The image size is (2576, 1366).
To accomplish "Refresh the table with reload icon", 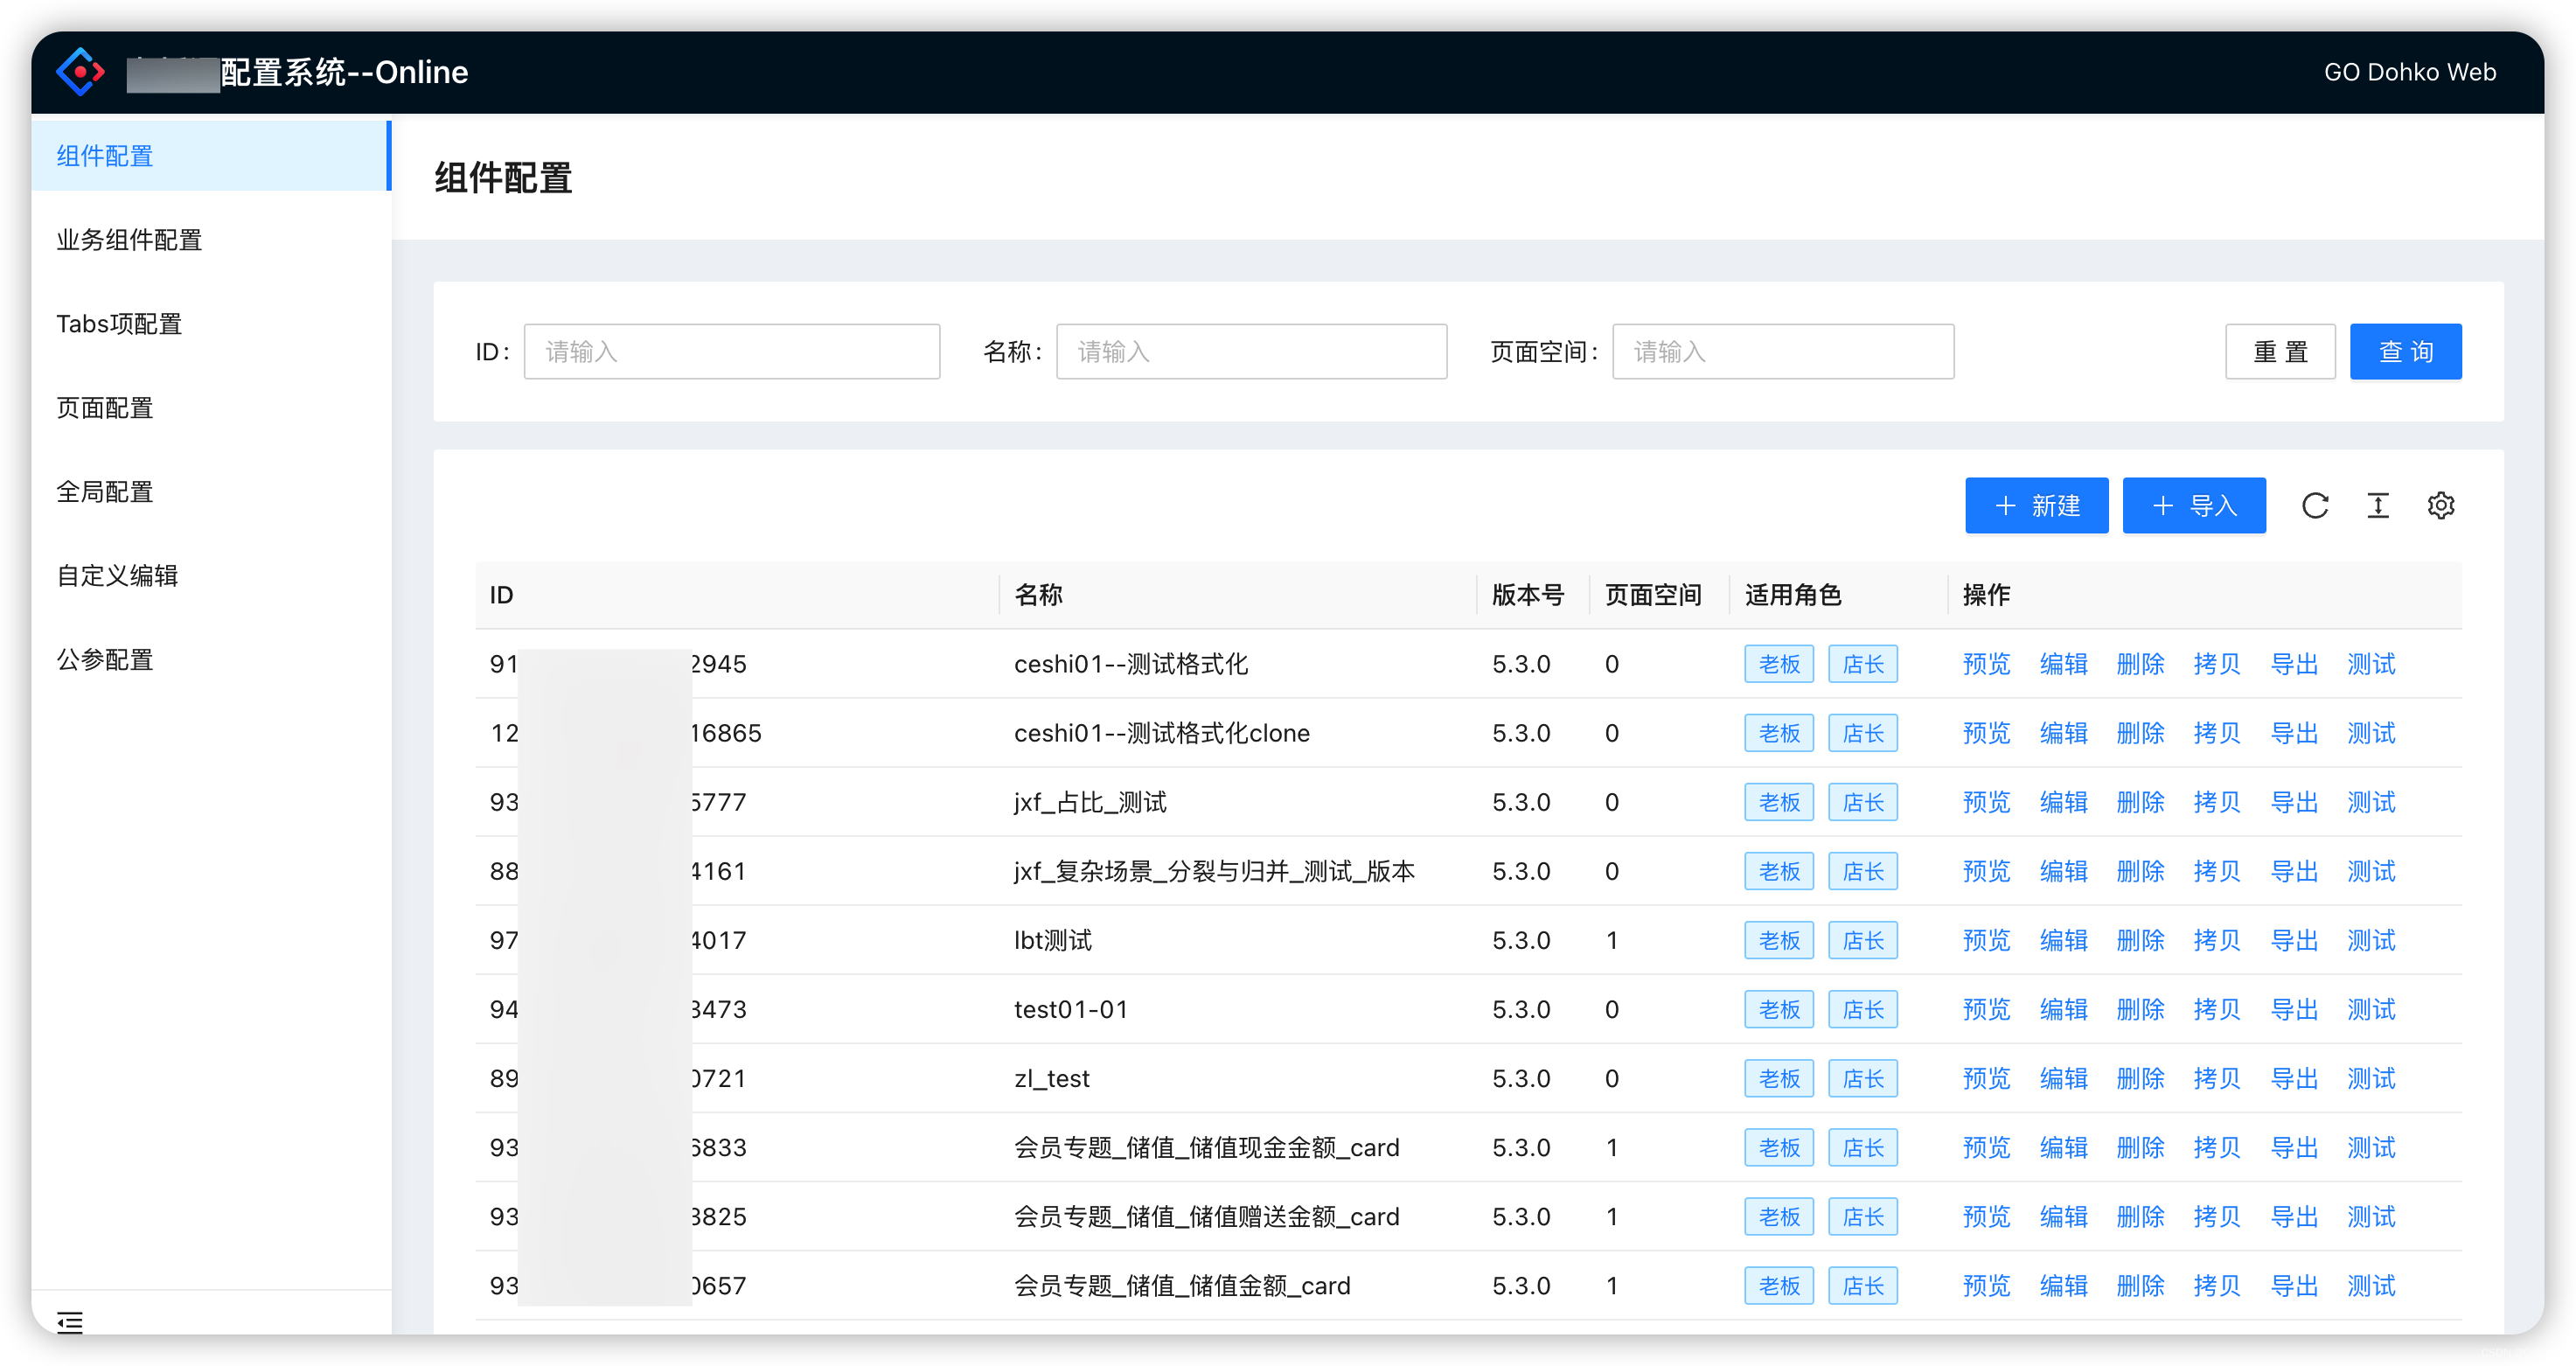I will (x=2315, y=506).
